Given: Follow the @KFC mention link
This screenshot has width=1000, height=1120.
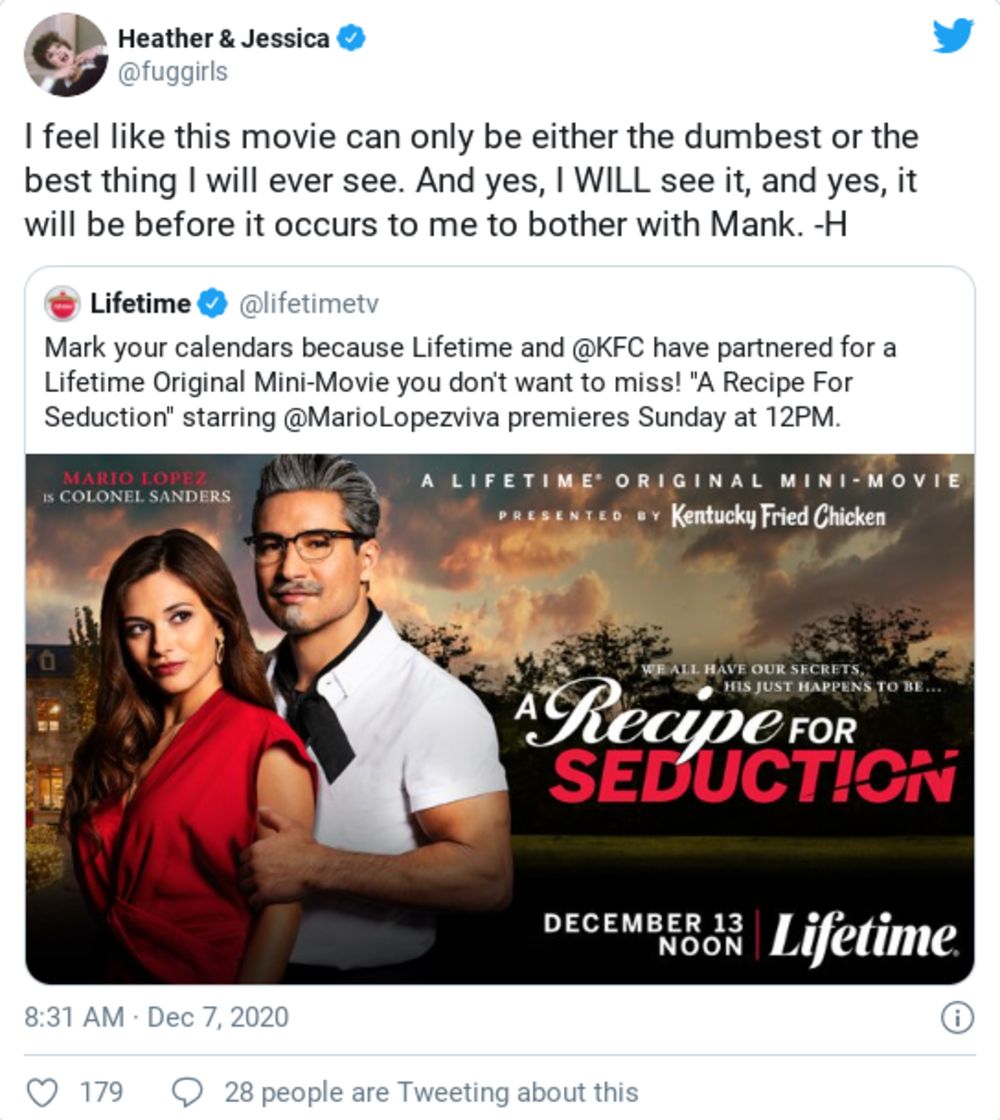Looking at the screenshot, I should point(608,347).
